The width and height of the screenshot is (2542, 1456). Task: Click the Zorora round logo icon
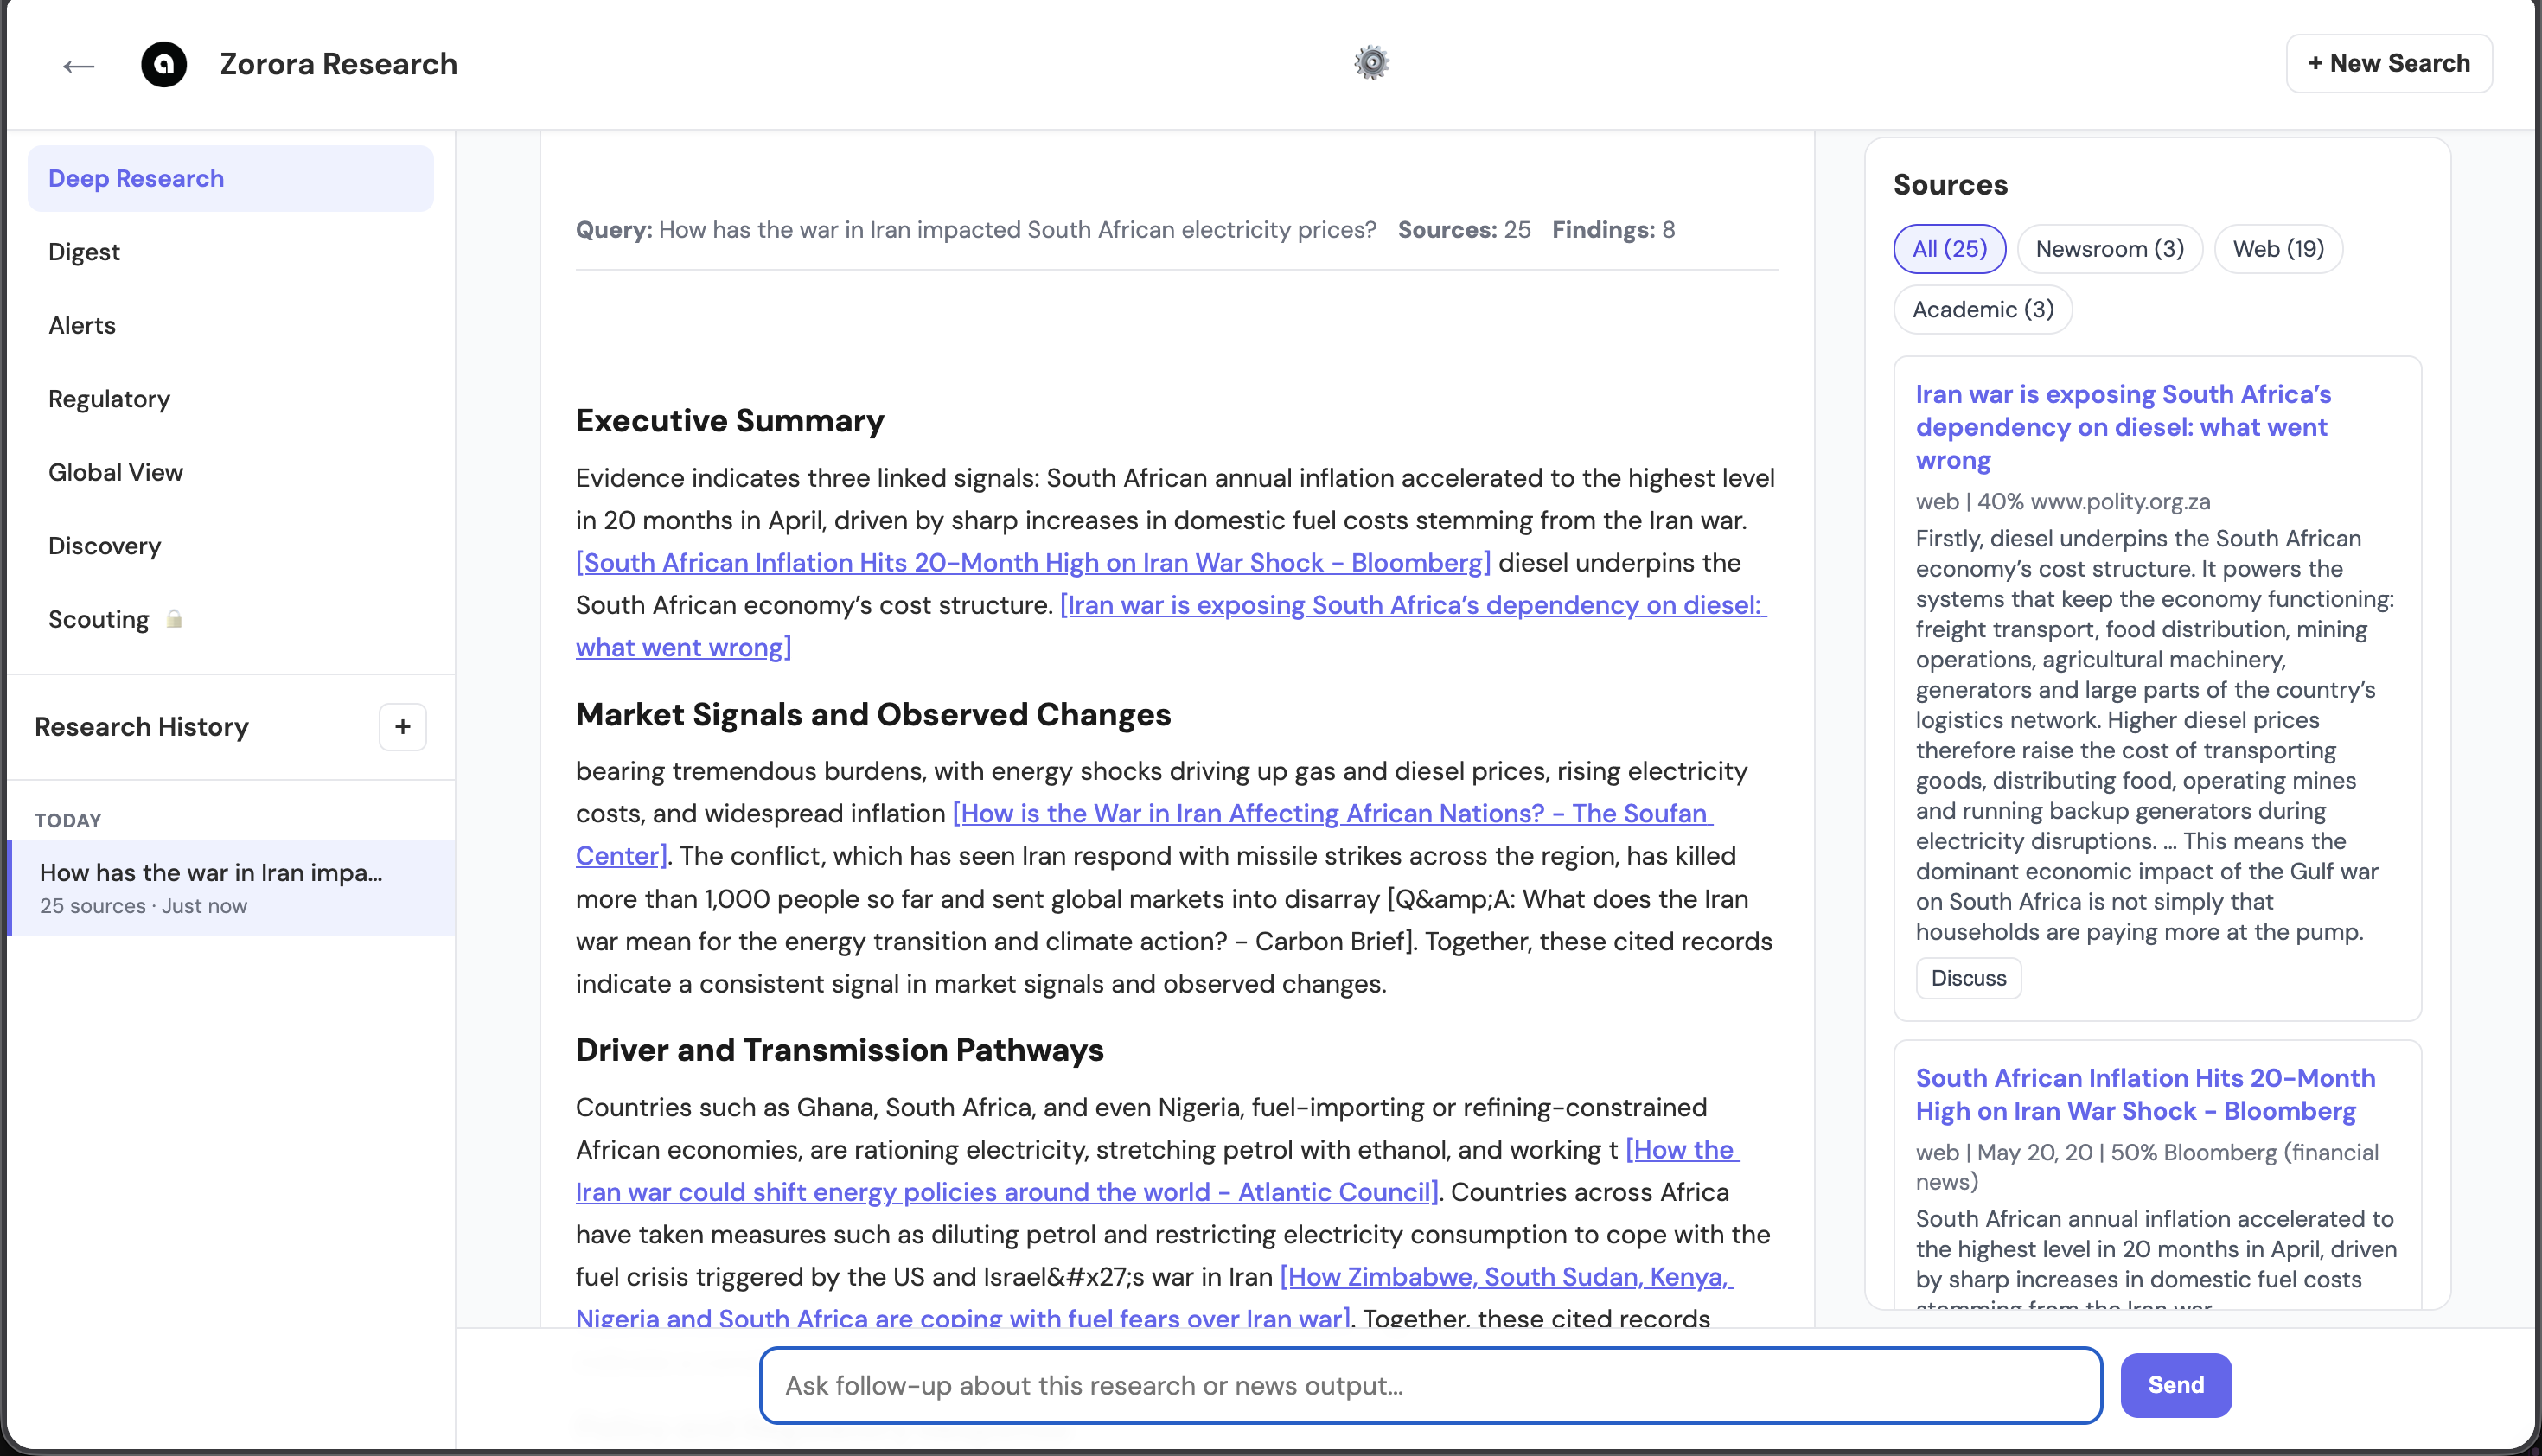pyautogui.click(x=164, y=64)
